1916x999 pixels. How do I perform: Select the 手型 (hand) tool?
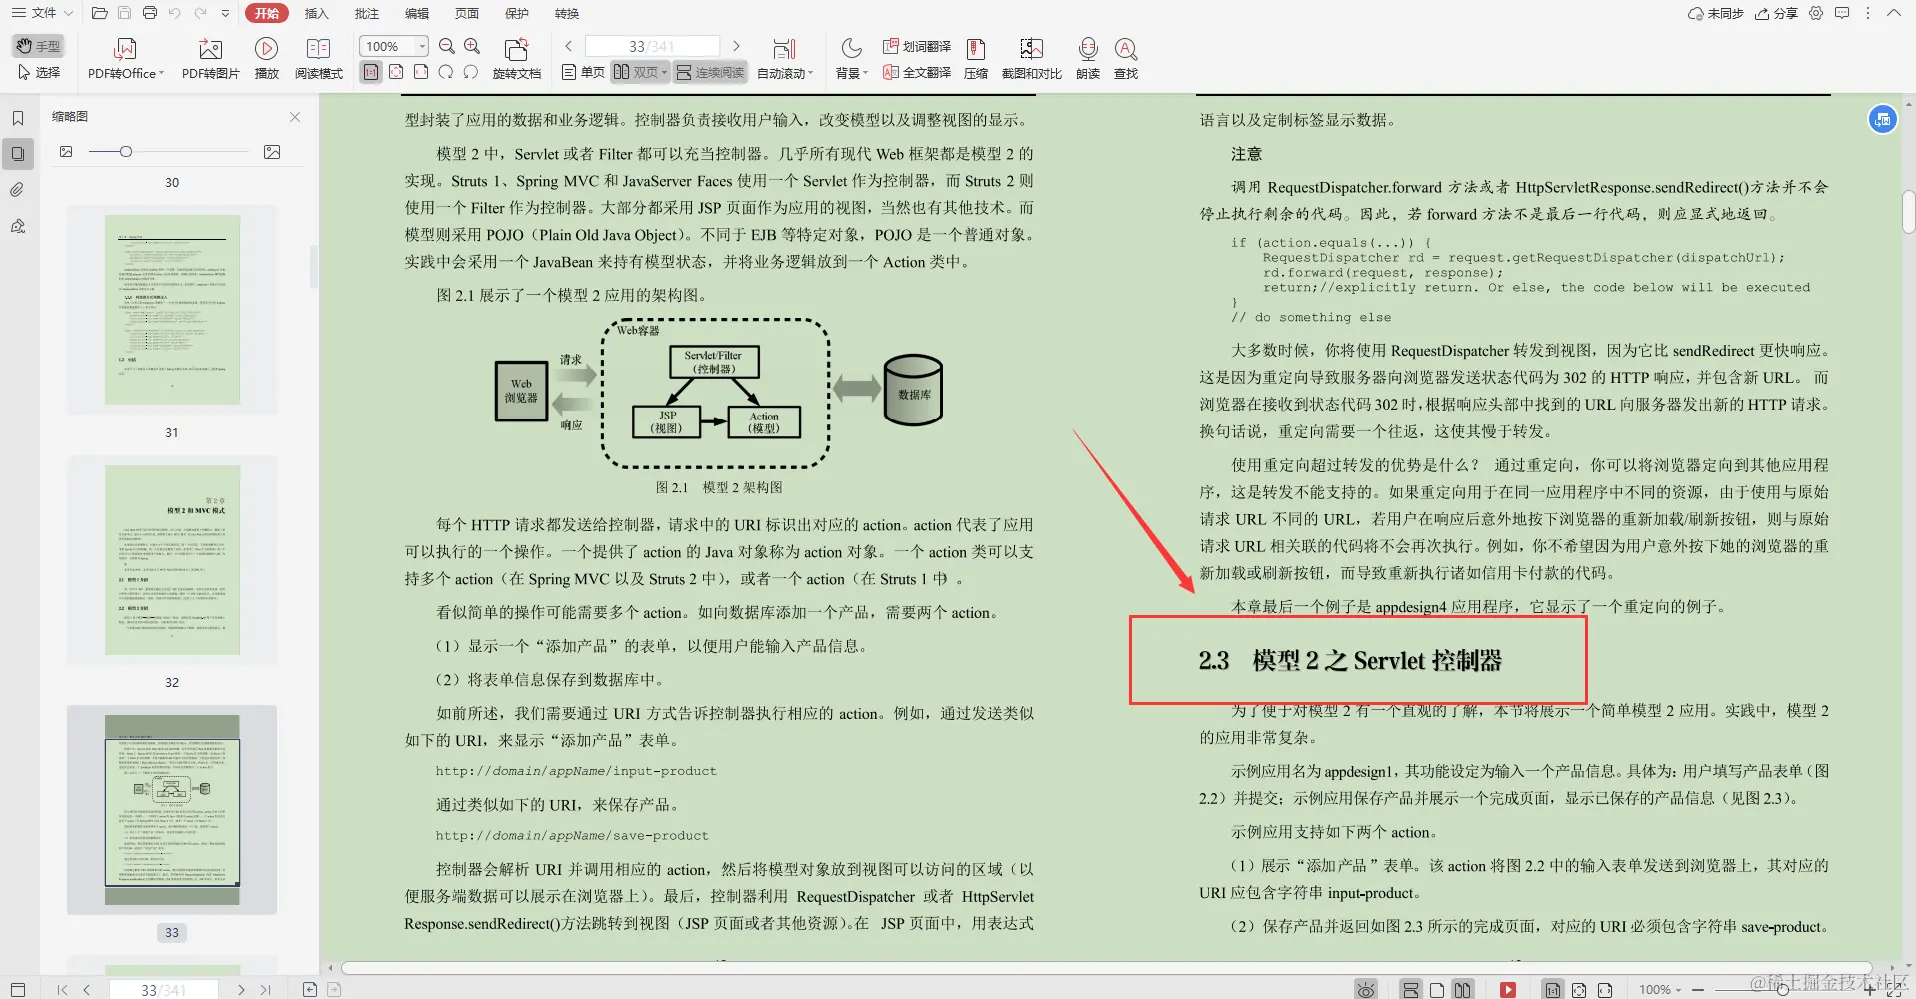[37, 46]
